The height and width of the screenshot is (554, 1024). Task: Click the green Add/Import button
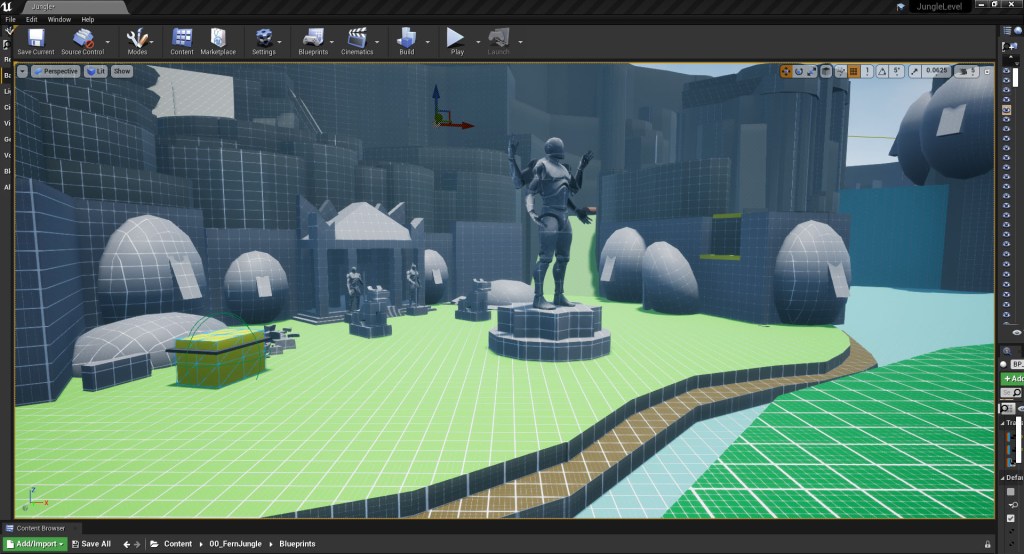[34, 544]
